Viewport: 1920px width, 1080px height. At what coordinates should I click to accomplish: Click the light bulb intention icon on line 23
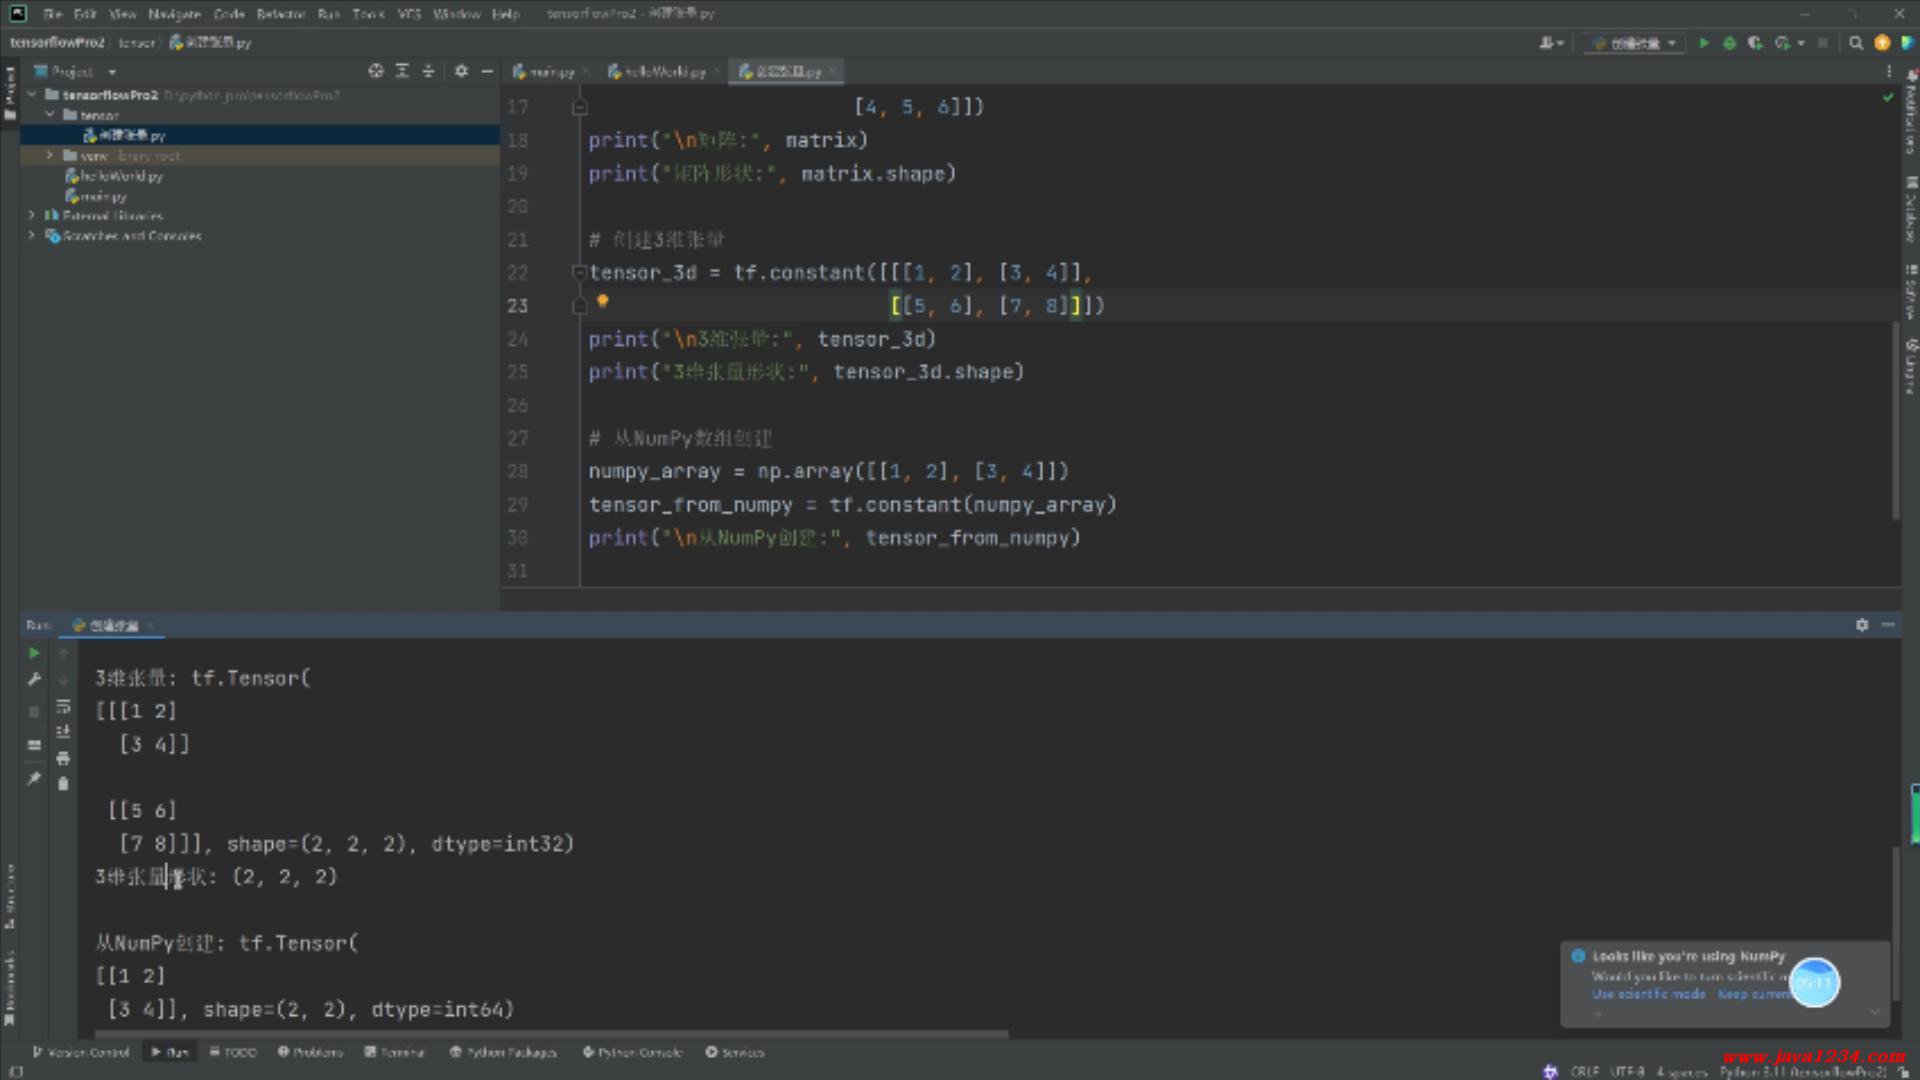click(x=603, y=301)
